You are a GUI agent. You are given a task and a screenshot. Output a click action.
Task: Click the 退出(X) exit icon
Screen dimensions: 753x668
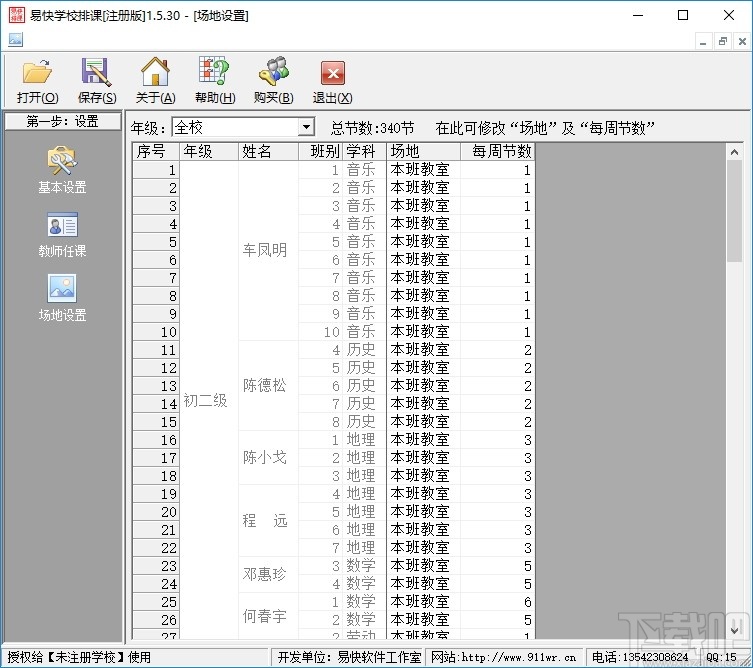coord(332,73)
